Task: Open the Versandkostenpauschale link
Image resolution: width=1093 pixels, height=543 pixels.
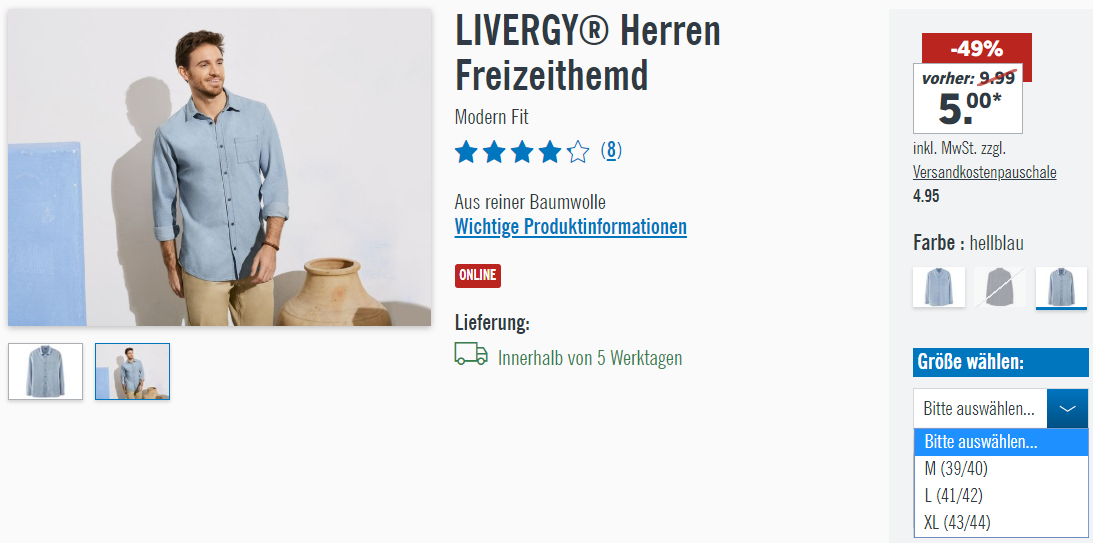Action: point(984,172)
